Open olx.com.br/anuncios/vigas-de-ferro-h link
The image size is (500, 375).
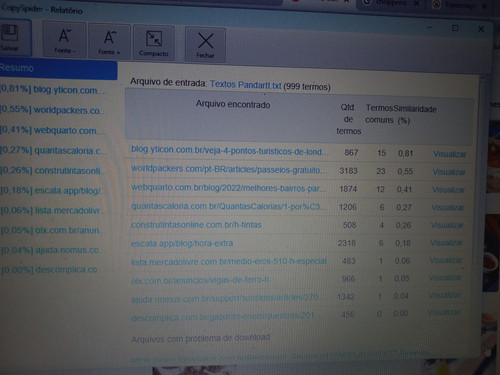(200, 280)
